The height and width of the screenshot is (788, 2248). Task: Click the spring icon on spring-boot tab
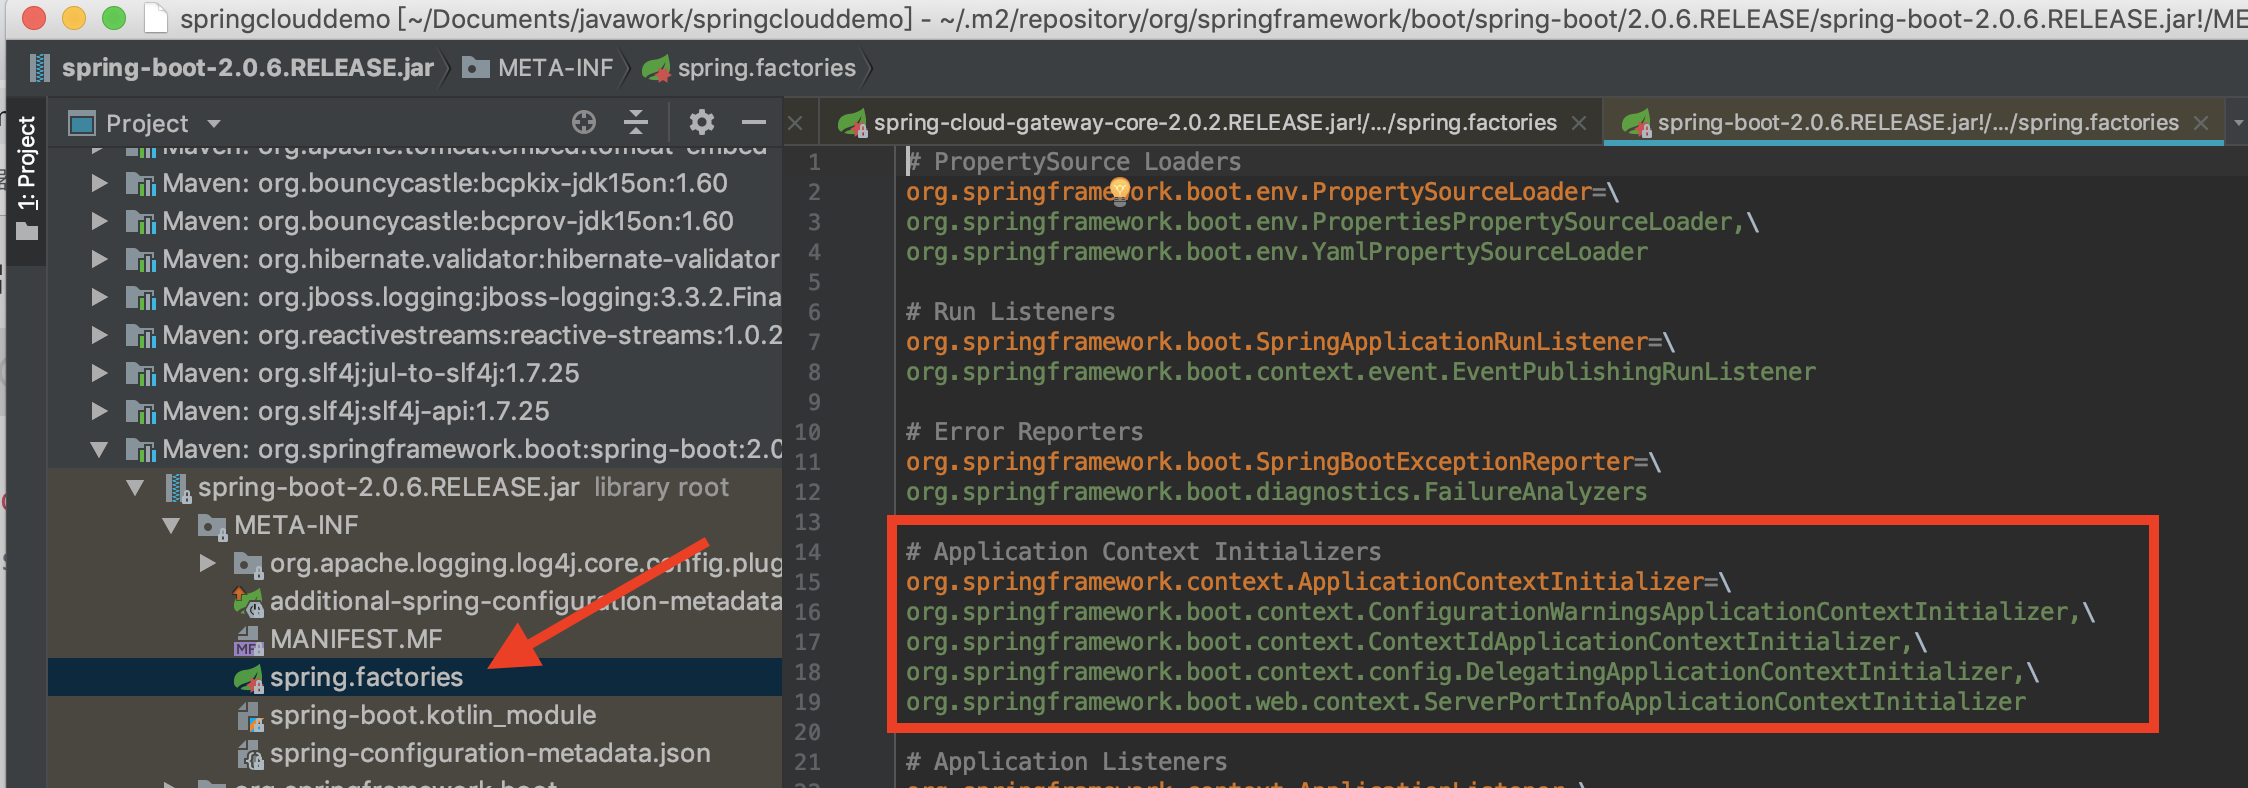coord(1636,123)
